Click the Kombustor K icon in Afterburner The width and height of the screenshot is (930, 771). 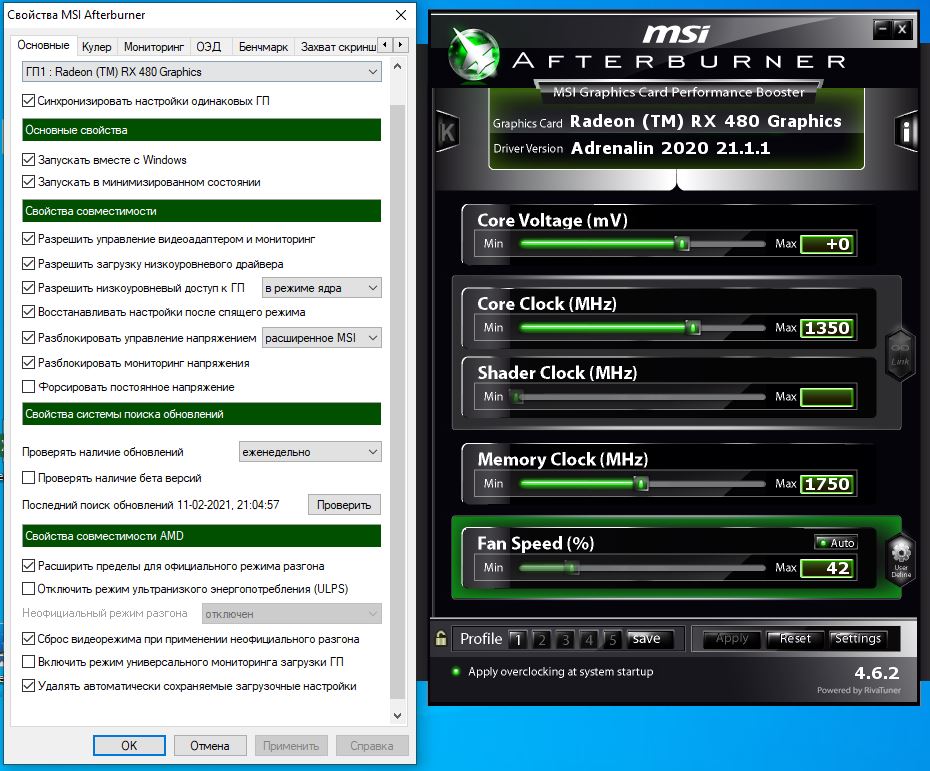coord(447,132)
